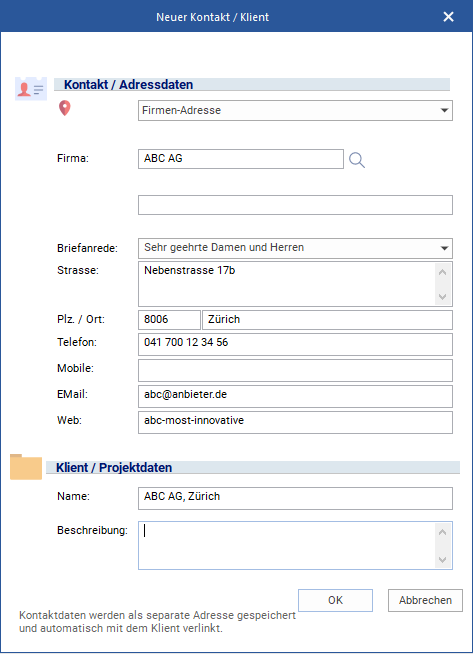Click the contact card icon beside Kontakt / Adressdaten

[31, 88]
